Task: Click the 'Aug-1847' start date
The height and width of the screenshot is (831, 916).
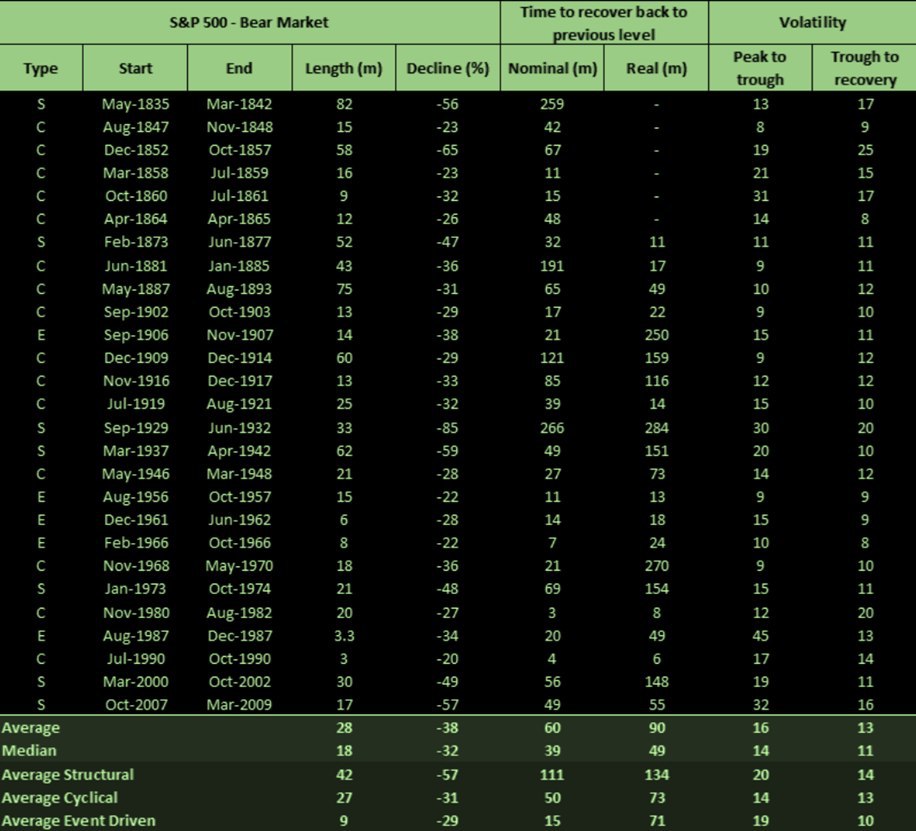Action: click(x=135, y=127)
